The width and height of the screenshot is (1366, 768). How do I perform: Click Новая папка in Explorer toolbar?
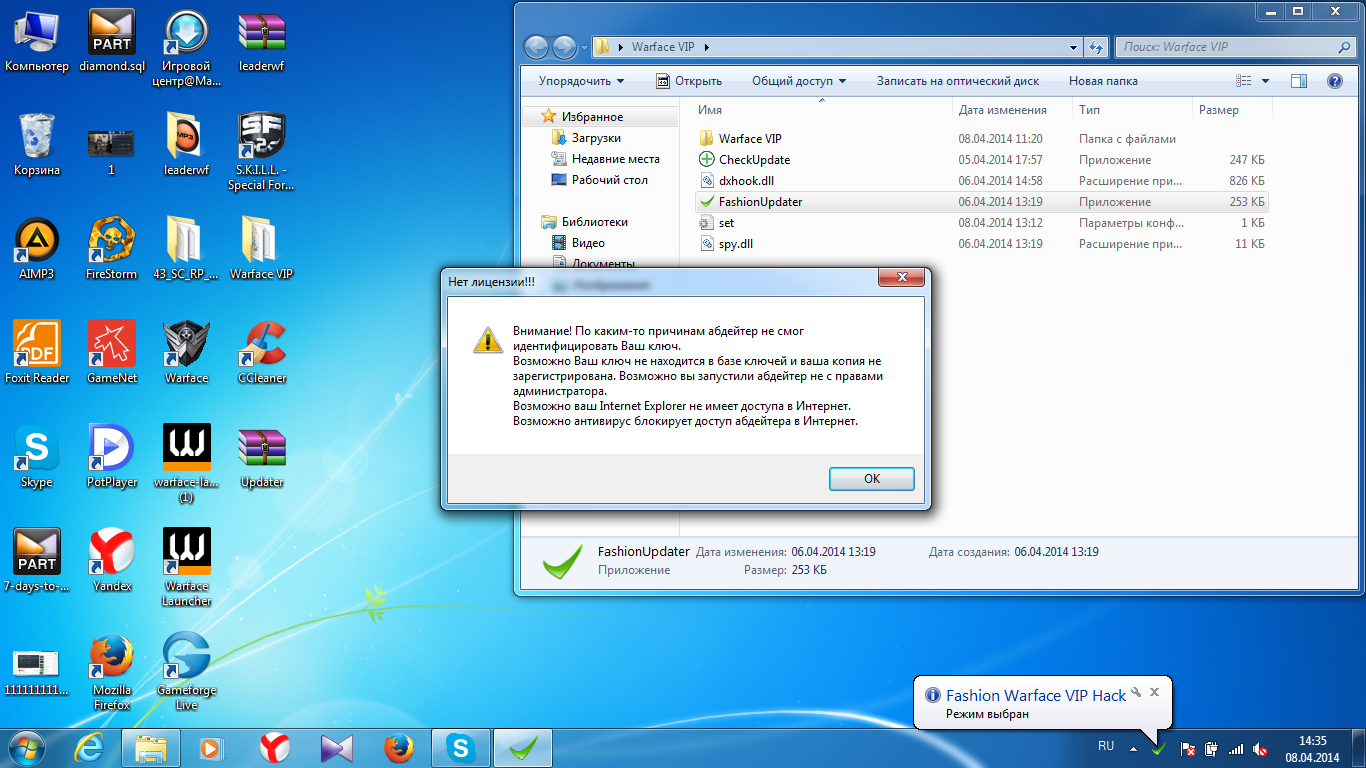[1103, 81]
